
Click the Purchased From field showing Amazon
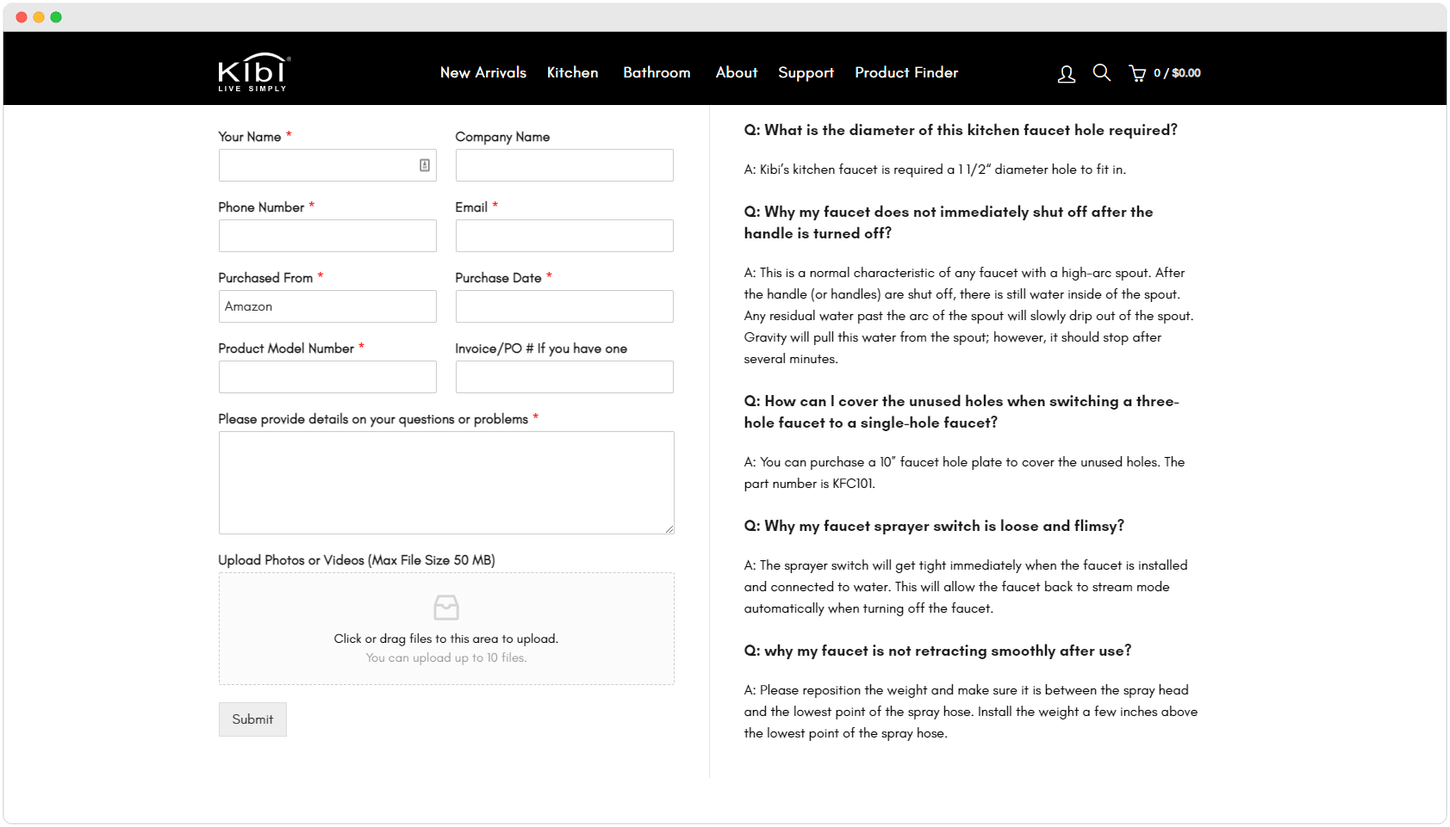[x=328, y=306]
